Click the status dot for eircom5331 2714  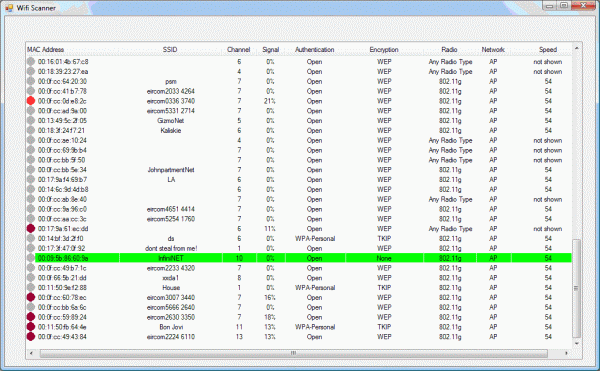[x=31, y=111]
